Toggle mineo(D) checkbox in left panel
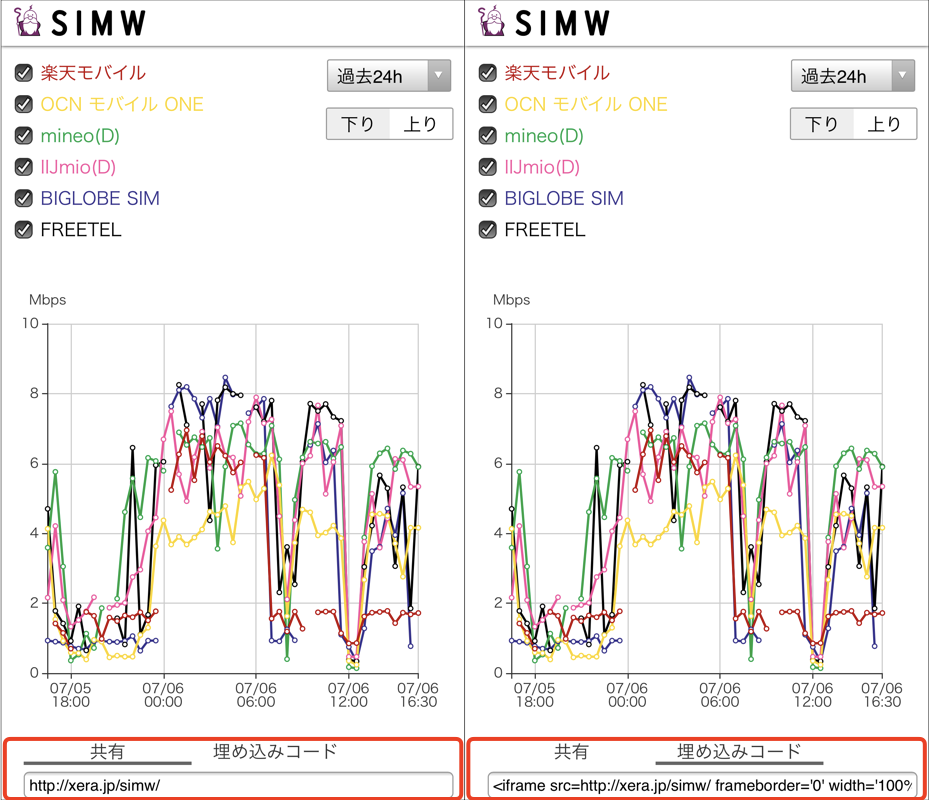Viewport: 929px width, 800px height. pyautogui.click(x=24, y=136)
